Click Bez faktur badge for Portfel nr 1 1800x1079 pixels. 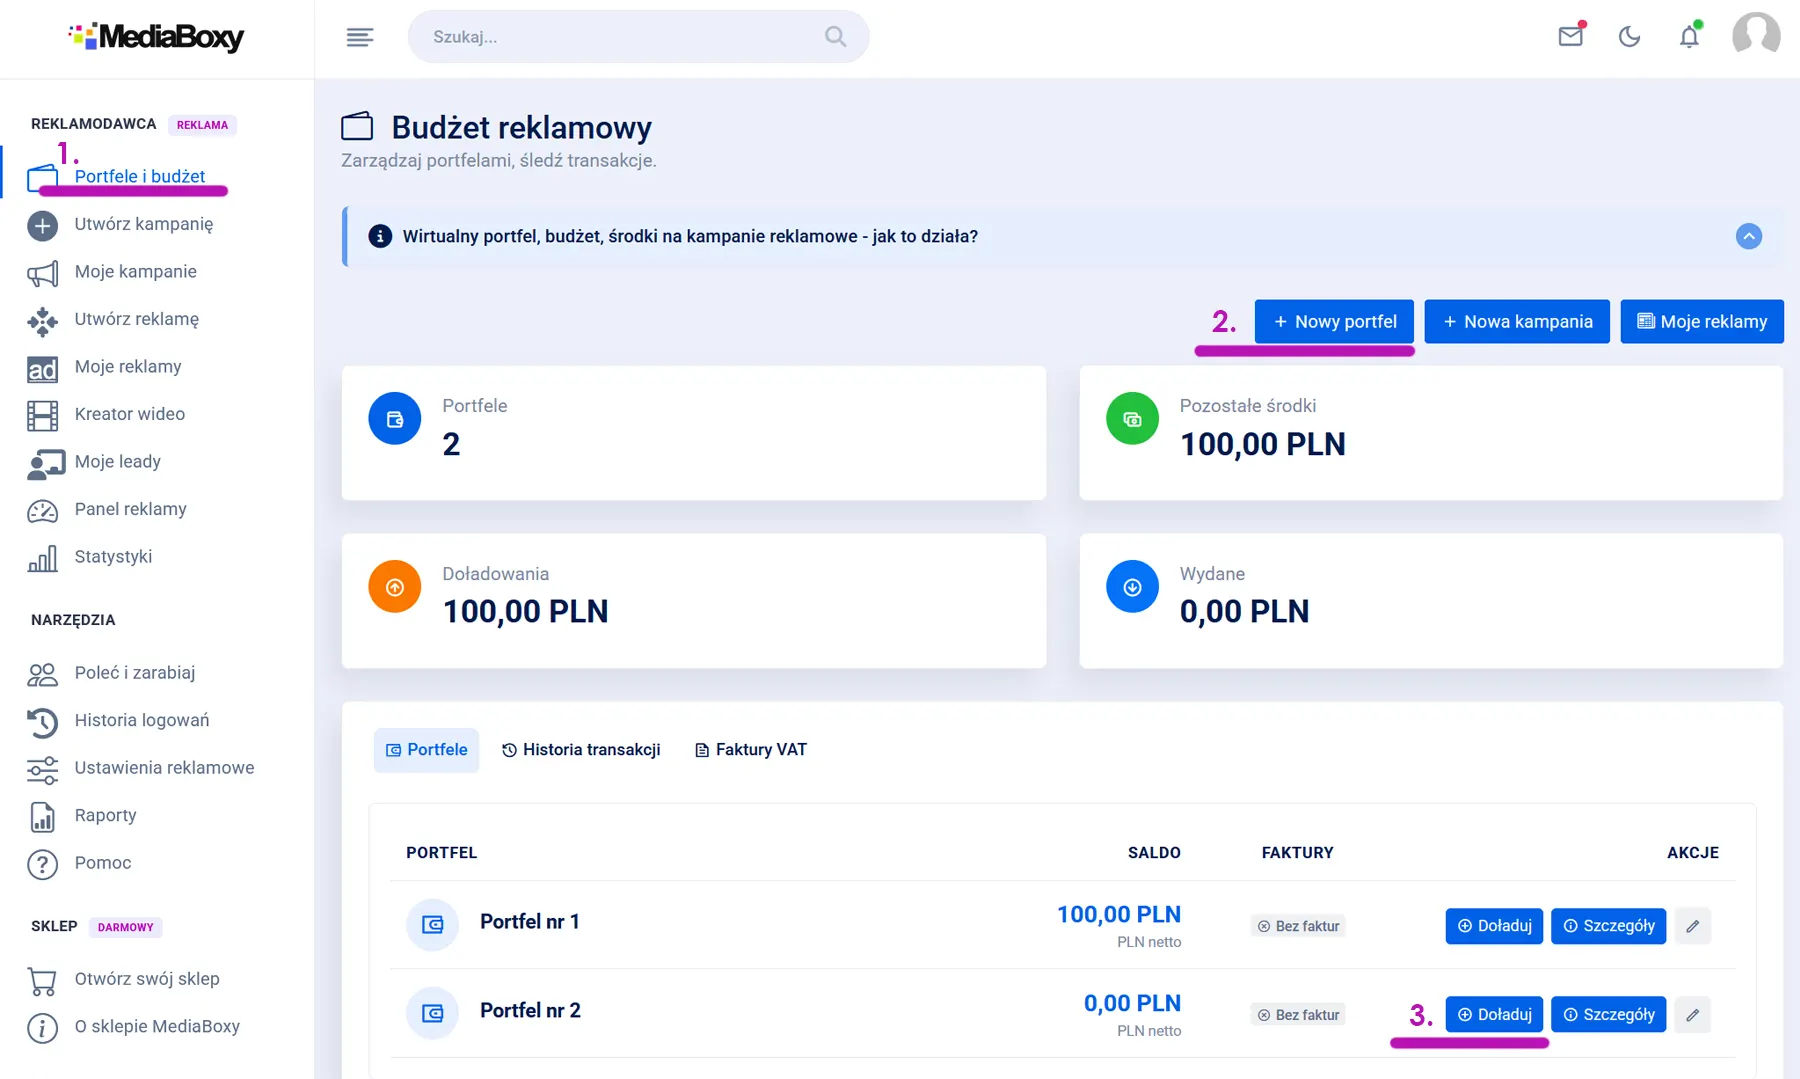[x=1297, y=926]
